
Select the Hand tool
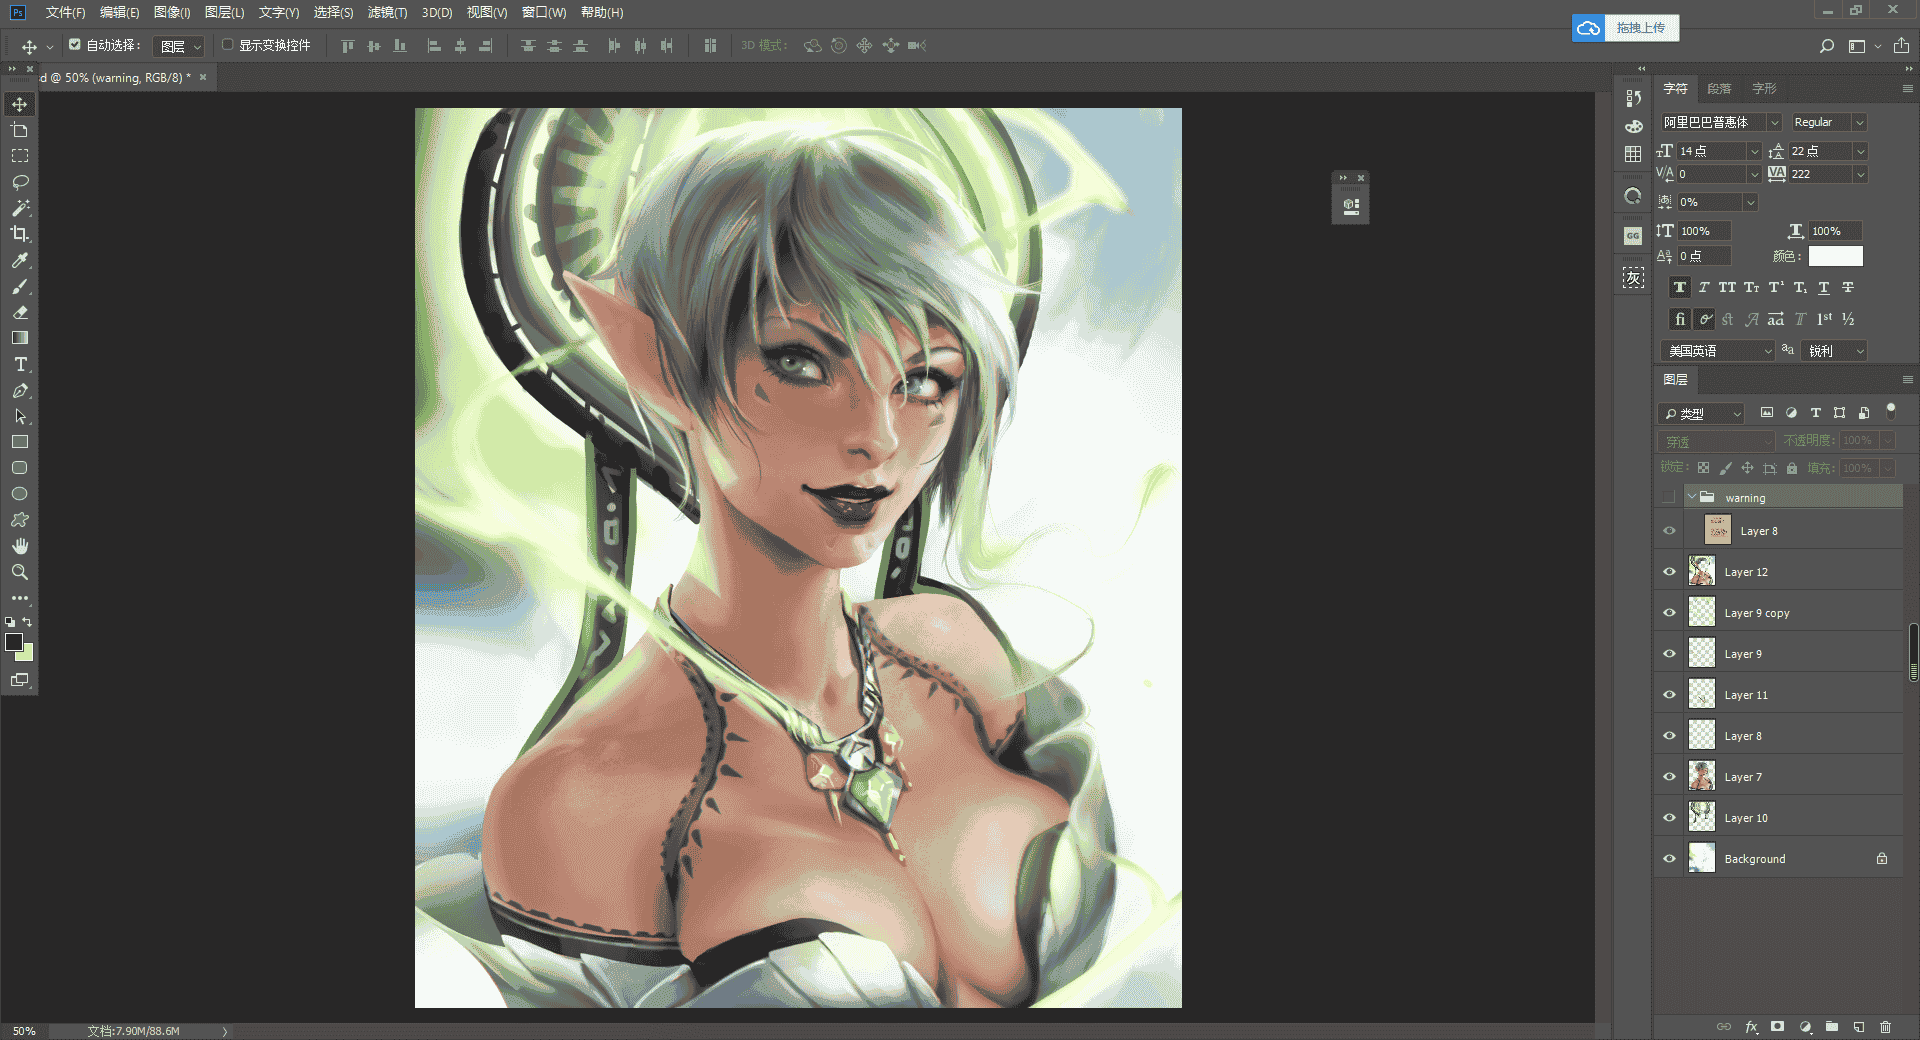[x=20, y=546]
